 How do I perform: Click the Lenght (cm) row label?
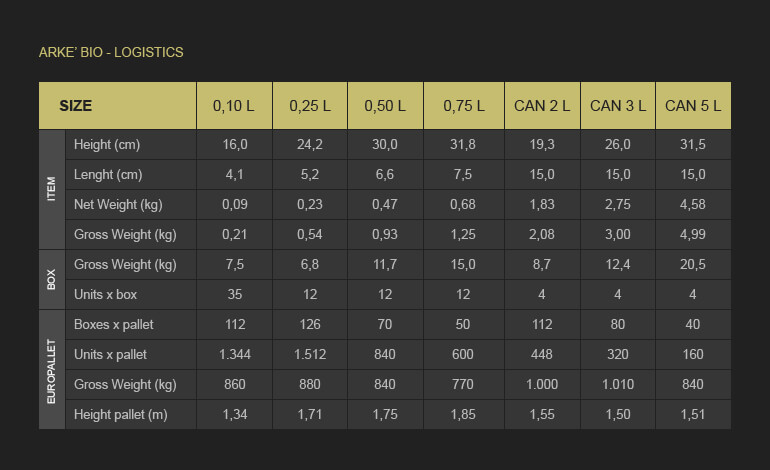pyautogui.click(x=108, y=174)
